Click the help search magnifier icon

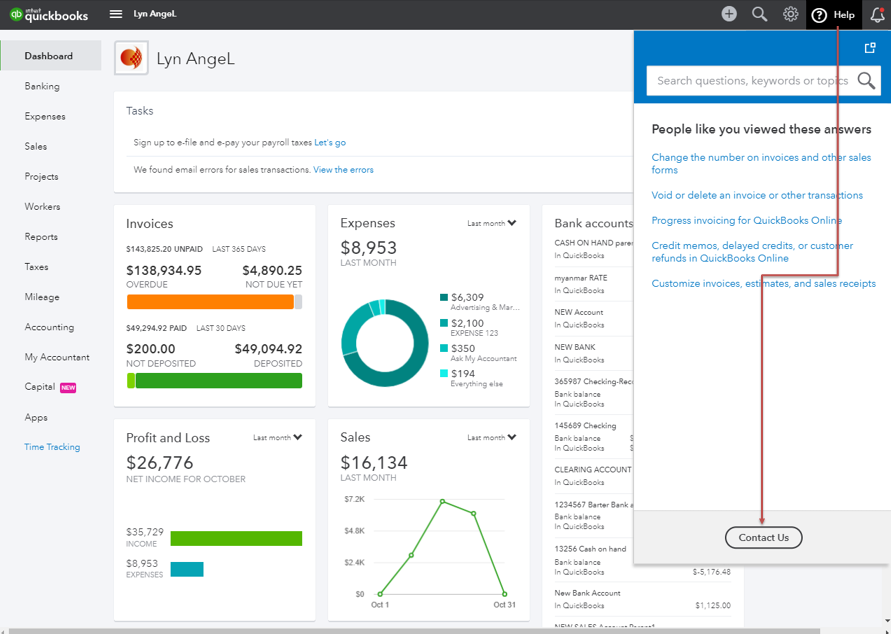867,81
